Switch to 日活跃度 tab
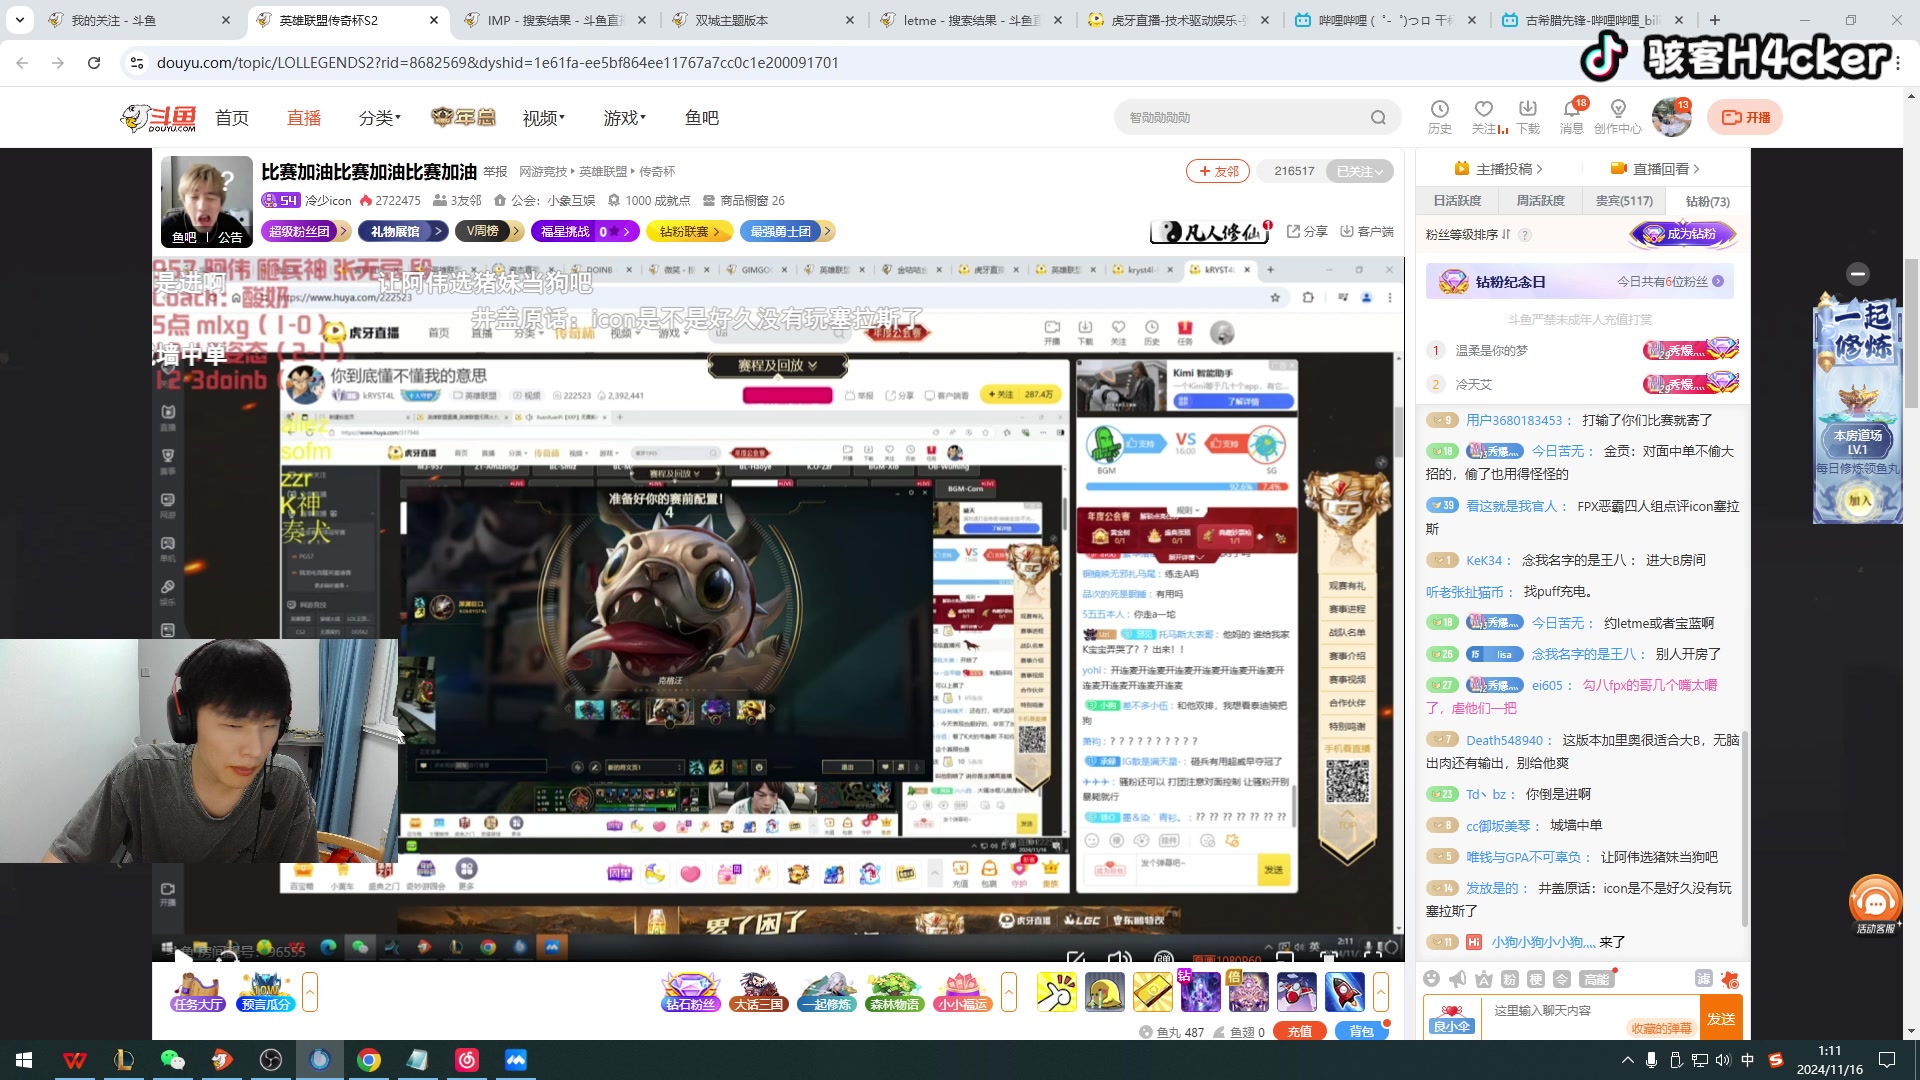Viewport: 1920px width, 1080px height. [1457, 201]
